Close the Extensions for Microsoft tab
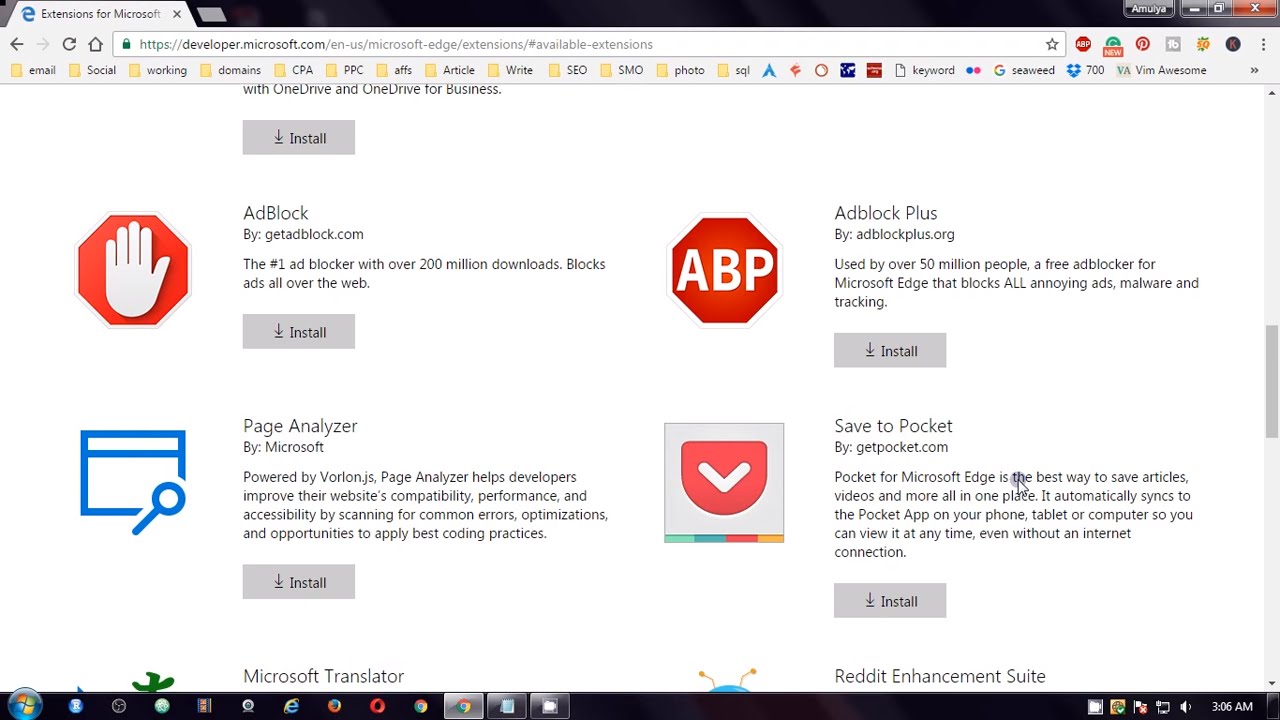Image resolution: width=1280 pixels, height=720 pixels. pyautogui.click(x=177, y=14)
